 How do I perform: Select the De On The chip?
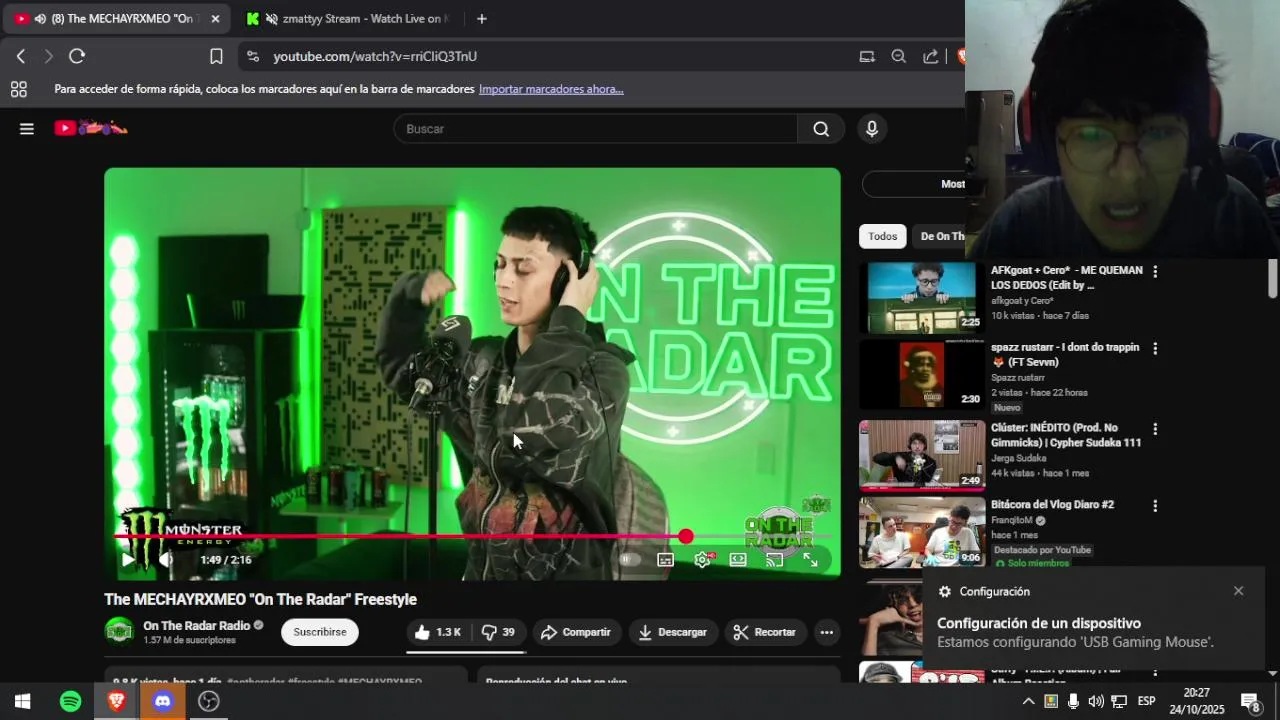[x=940, y=236]
